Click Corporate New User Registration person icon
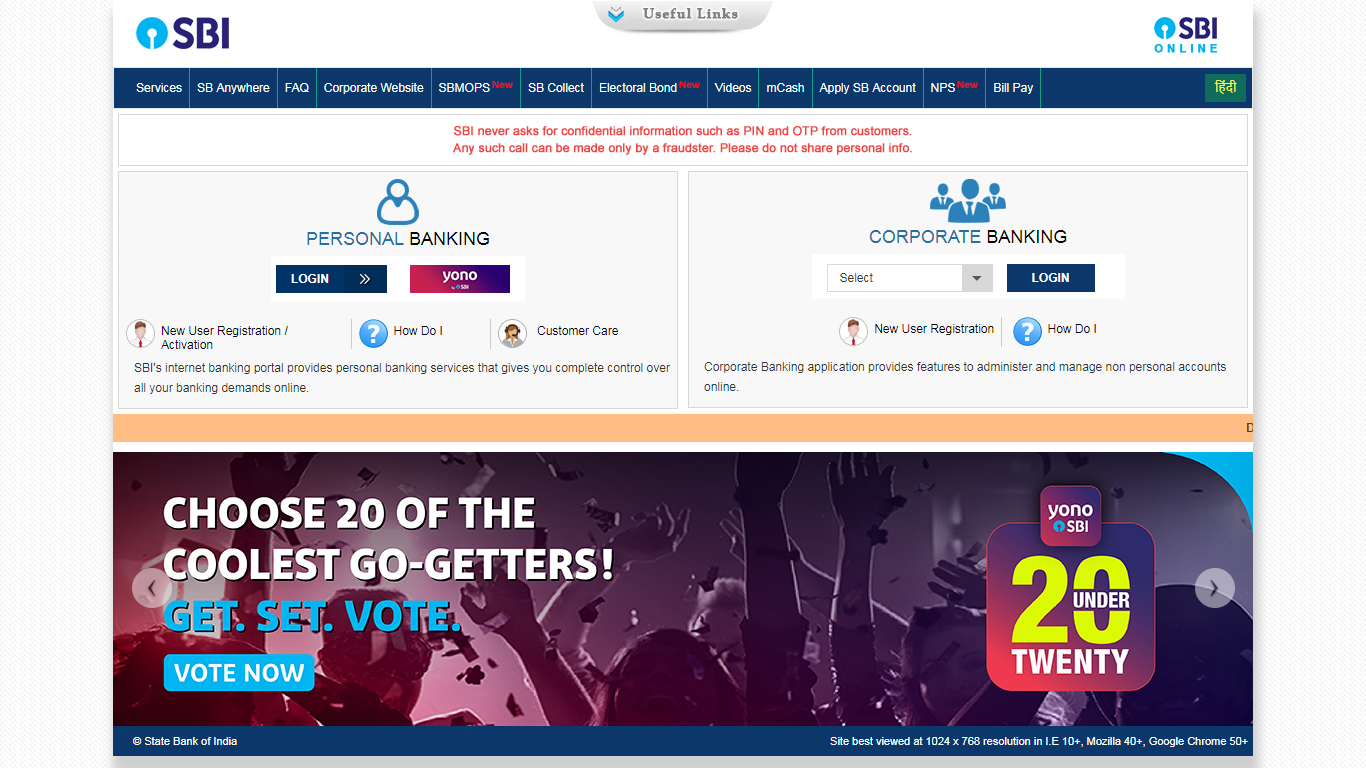The image size is (1366, 768). coord(853,331)
